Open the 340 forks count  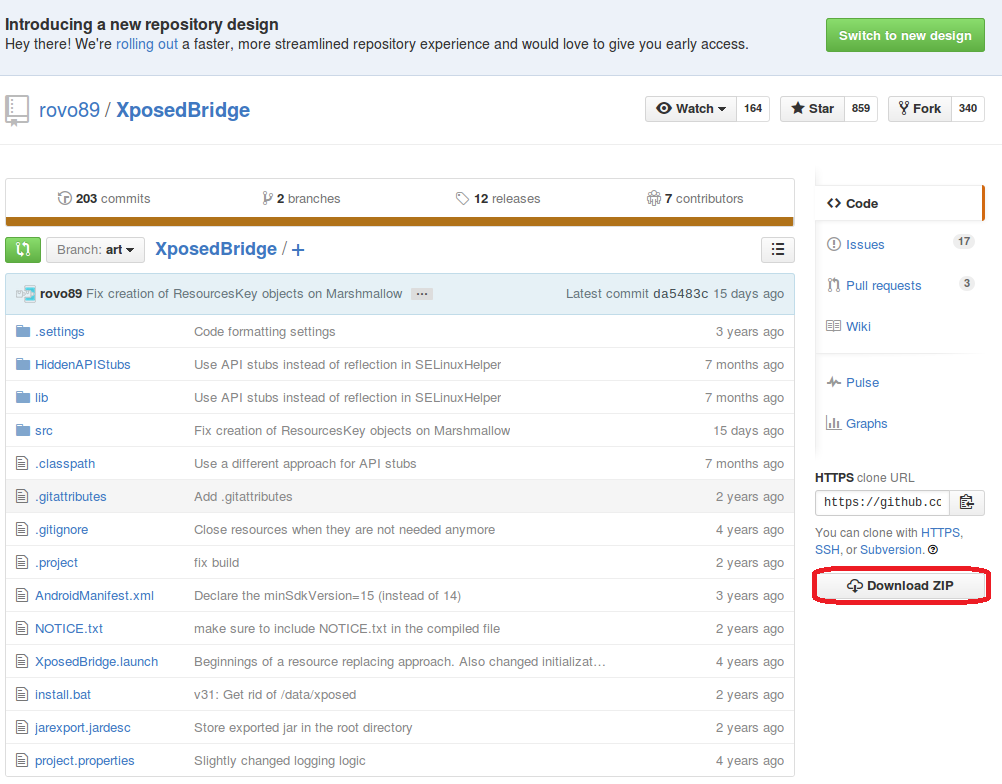click(967, 109)
